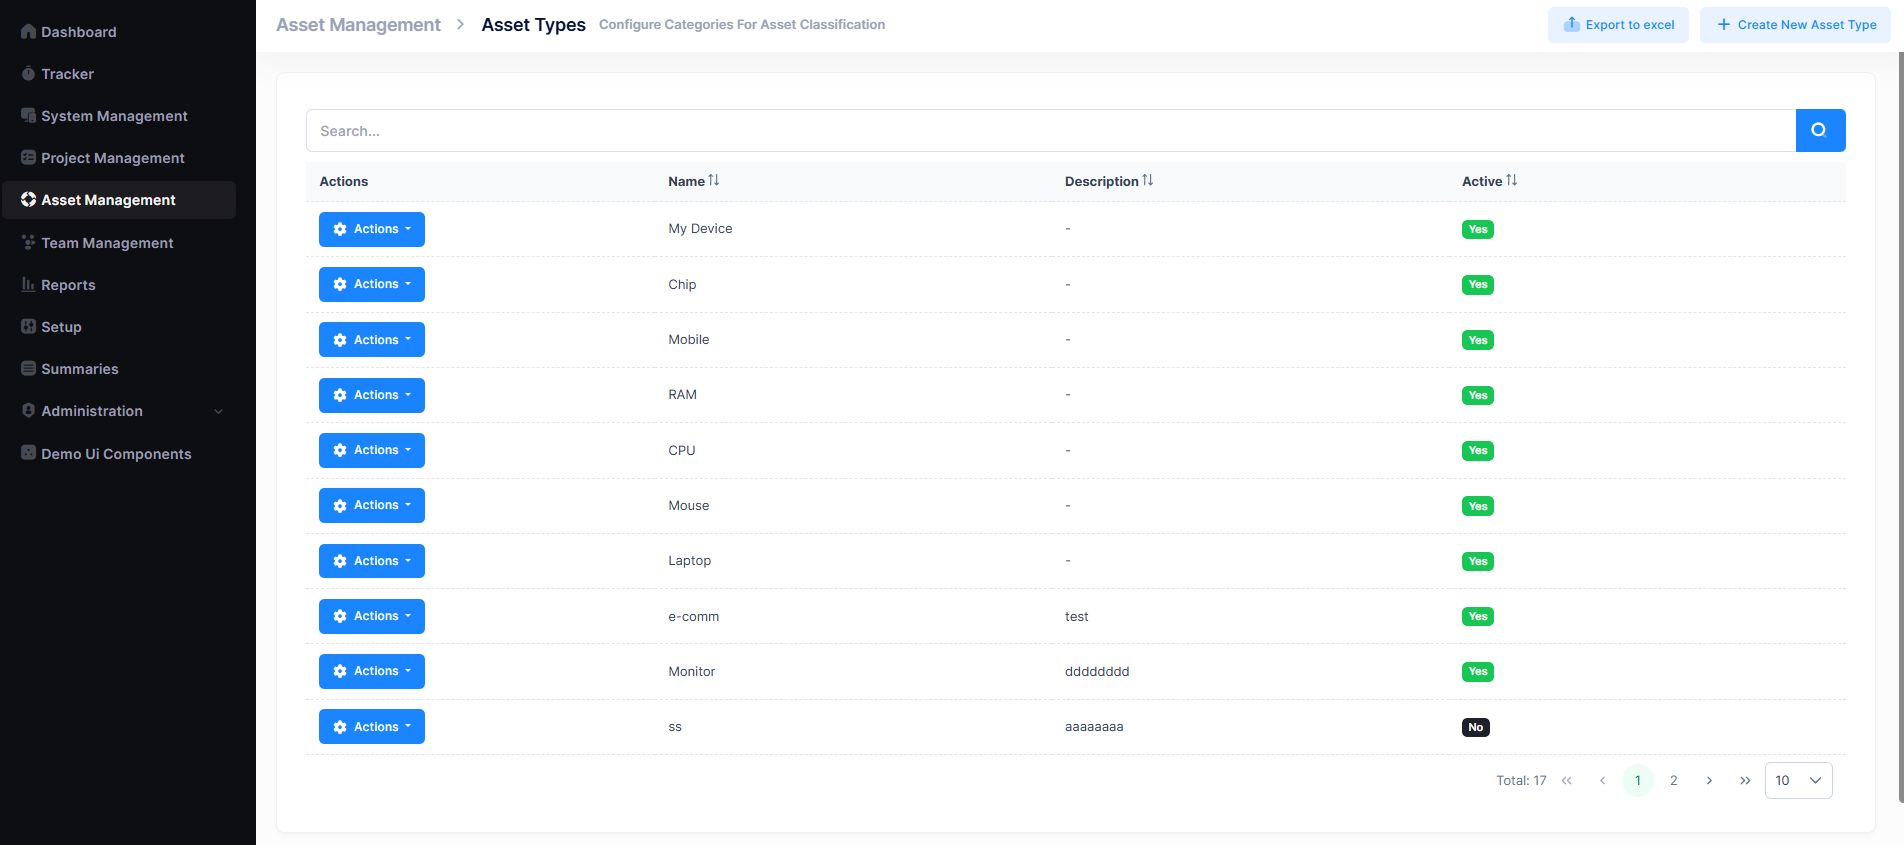Go to first page with double-left arrow
The width and height of the screenshot is (1904, 845).
click(1567, 781)
